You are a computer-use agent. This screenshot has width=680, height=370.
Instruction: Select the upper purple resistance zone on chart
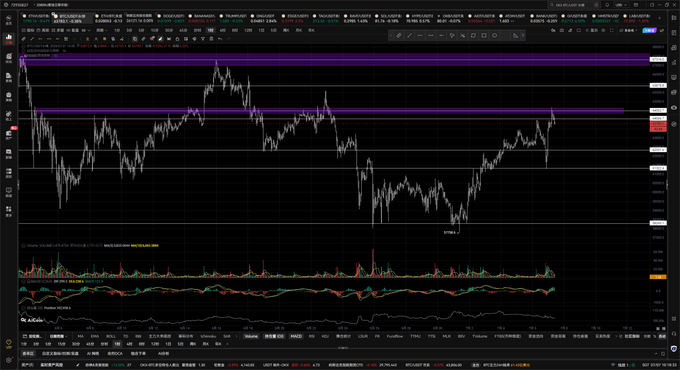[334, 59]
